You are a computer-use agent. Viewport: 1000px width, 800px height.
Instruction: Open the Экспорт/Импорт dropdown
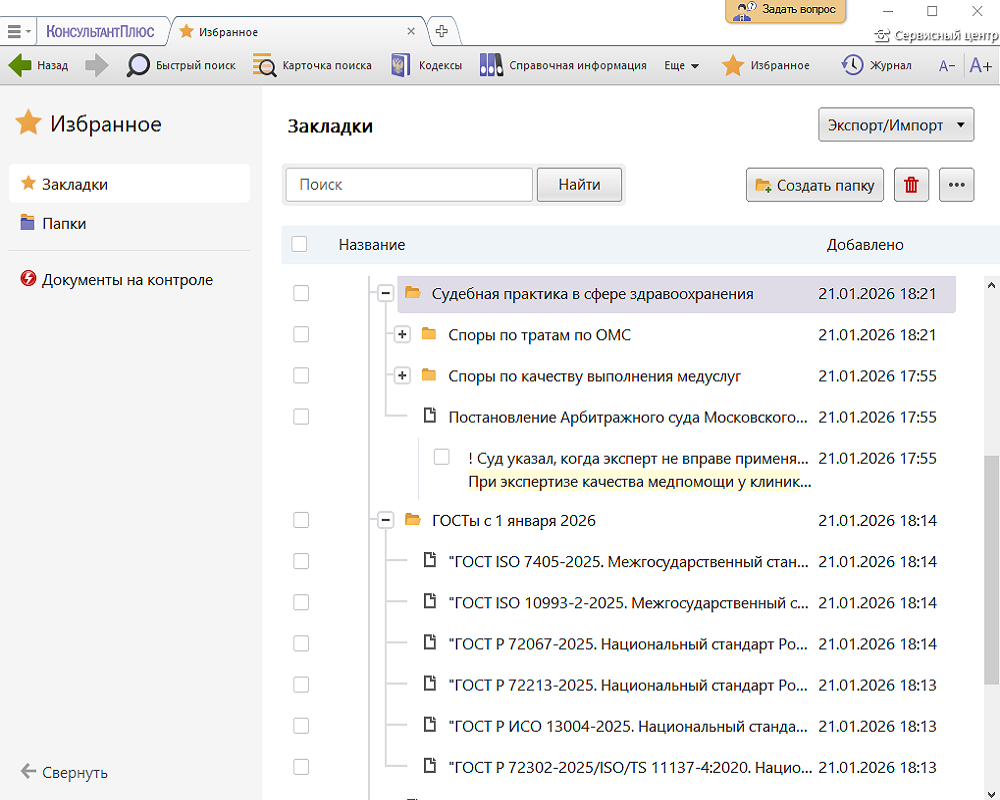point(895,126)
